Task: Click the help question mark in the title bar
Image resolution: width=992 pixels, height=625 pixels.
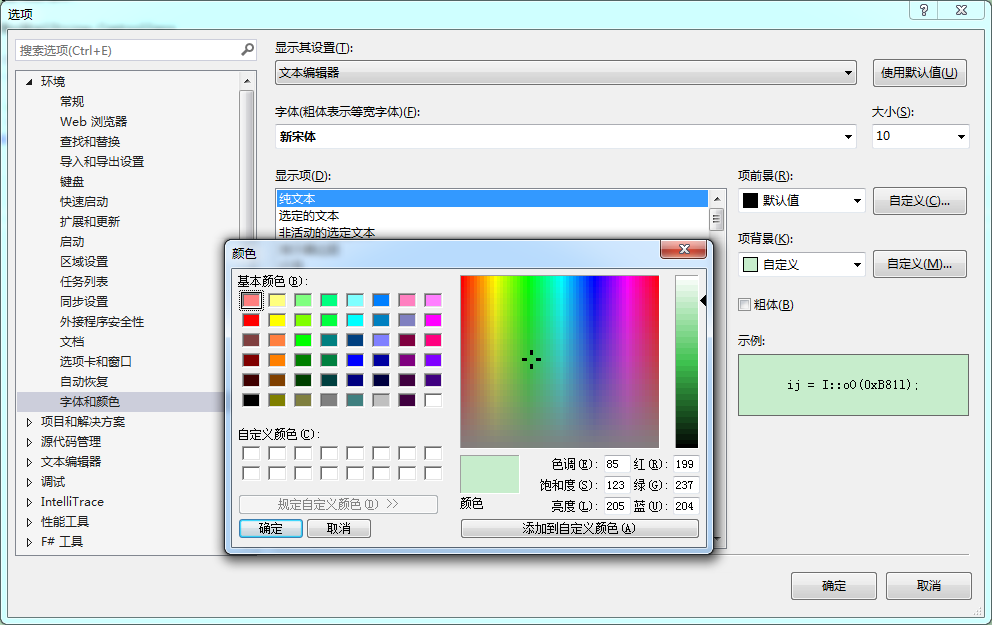Action: point(922,11)
